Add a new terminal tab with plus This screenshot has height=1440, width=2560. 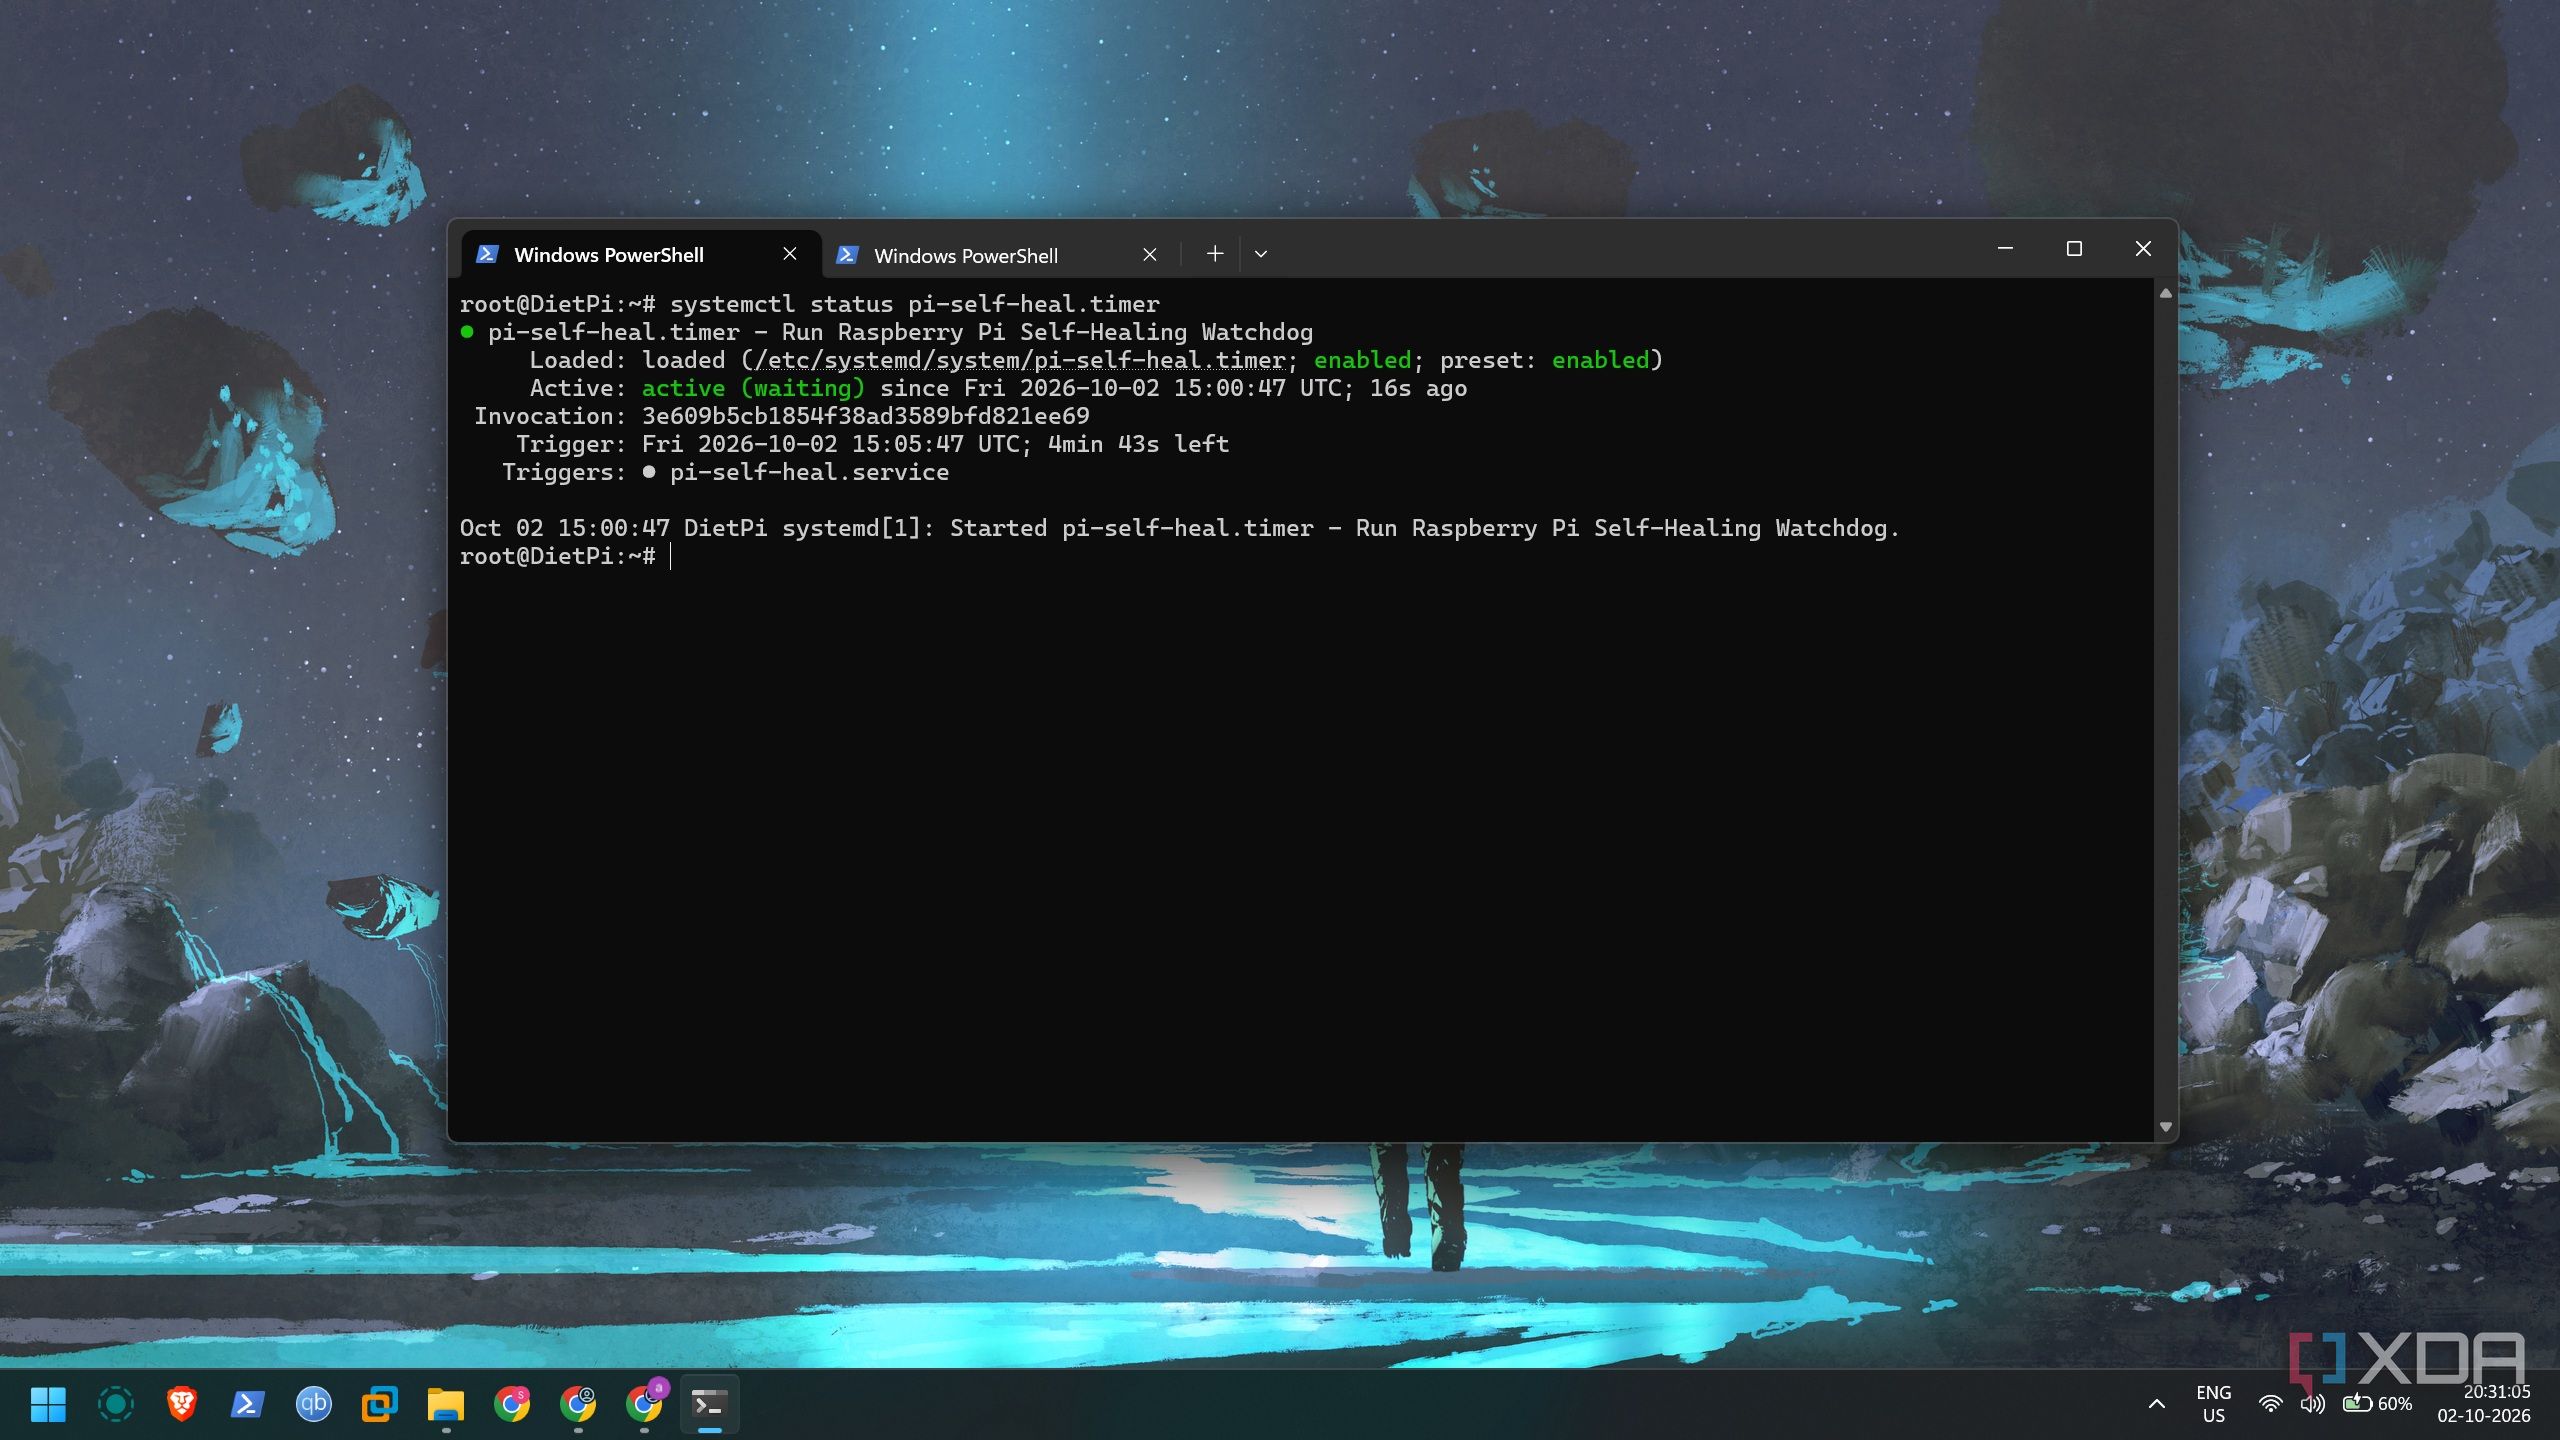click(x=1215, y=254)
